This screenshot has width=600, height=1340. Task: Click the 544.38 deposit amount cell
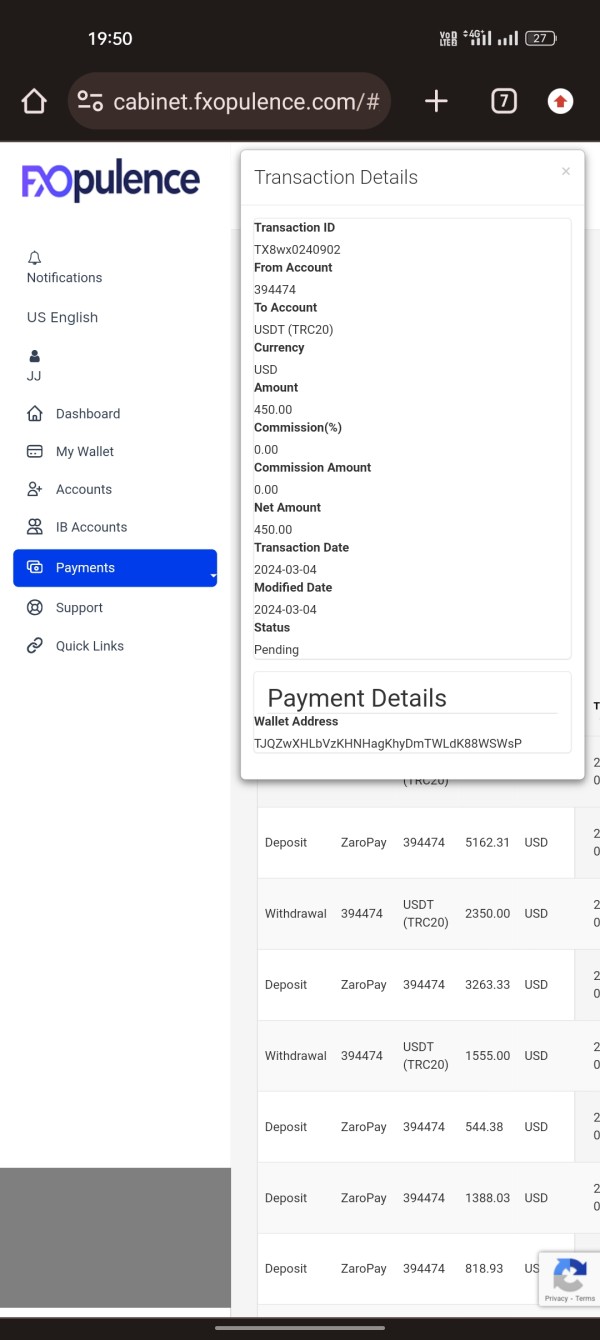(x=484, y=1126)
